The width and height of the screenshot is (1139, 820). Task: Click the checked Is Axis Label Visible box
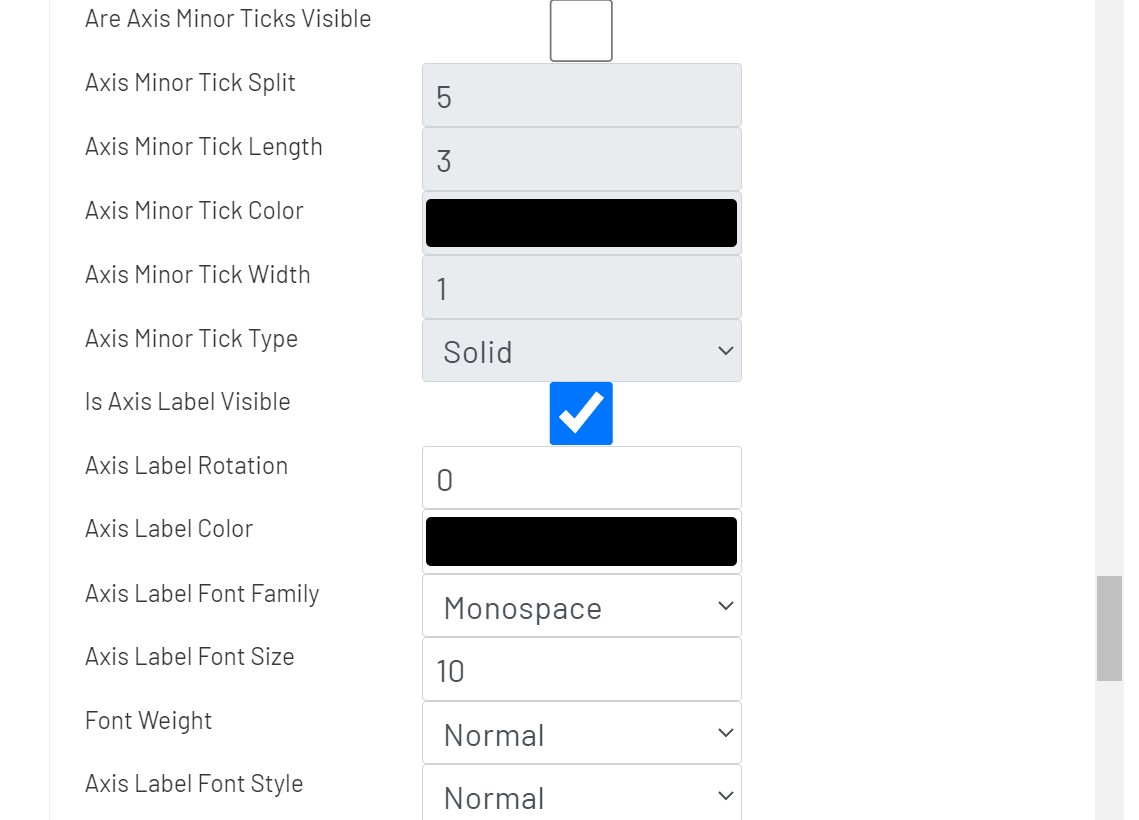(x=581, y=413)
